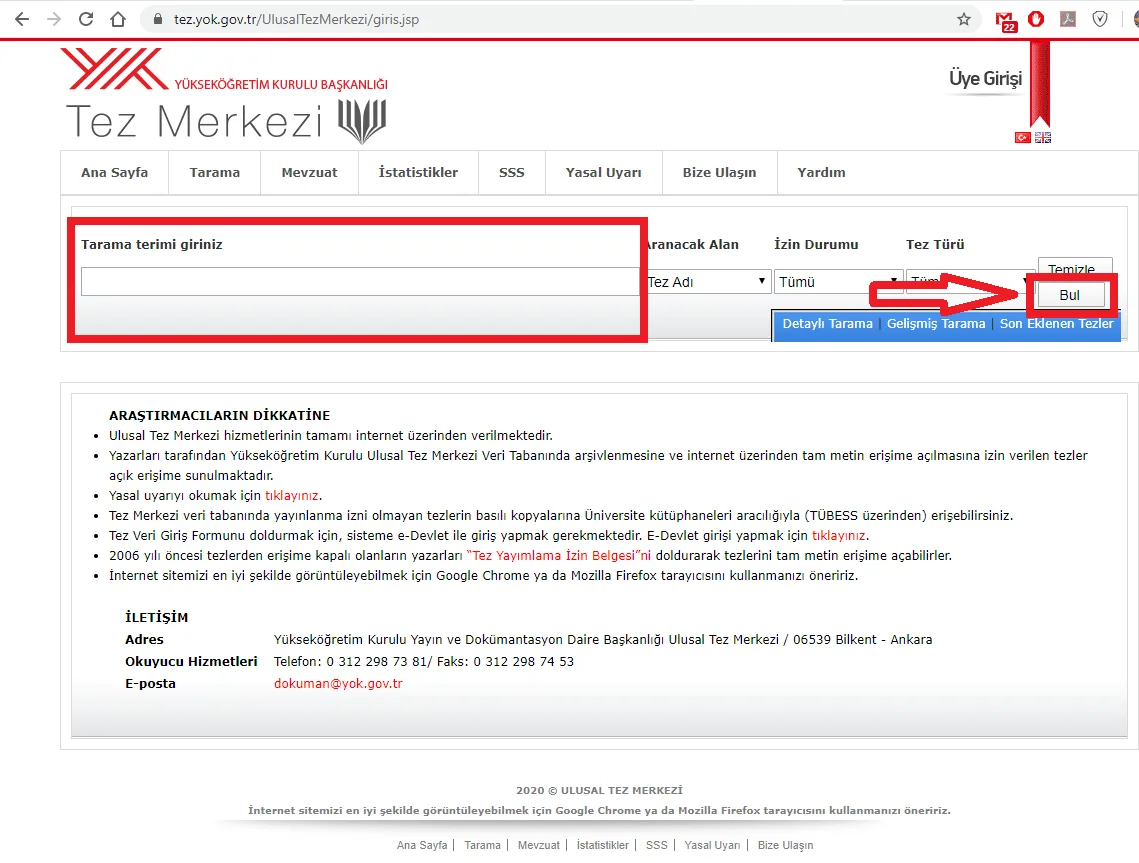Click dokuman@yok.gov.tr email link
The height and width of the screenshot is (863, 1139).
click(338, 684)
